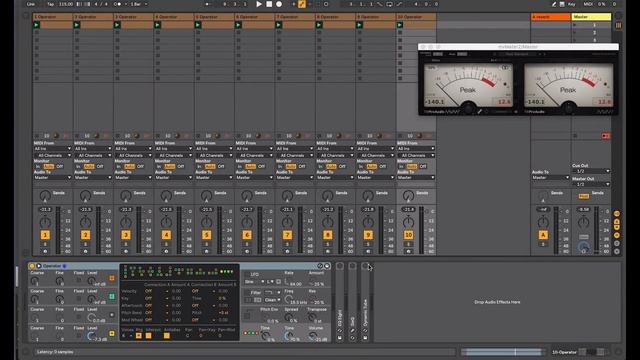The image size is (640, 360).
Task: Toggle track activator 7
Action: coord(287,235)
